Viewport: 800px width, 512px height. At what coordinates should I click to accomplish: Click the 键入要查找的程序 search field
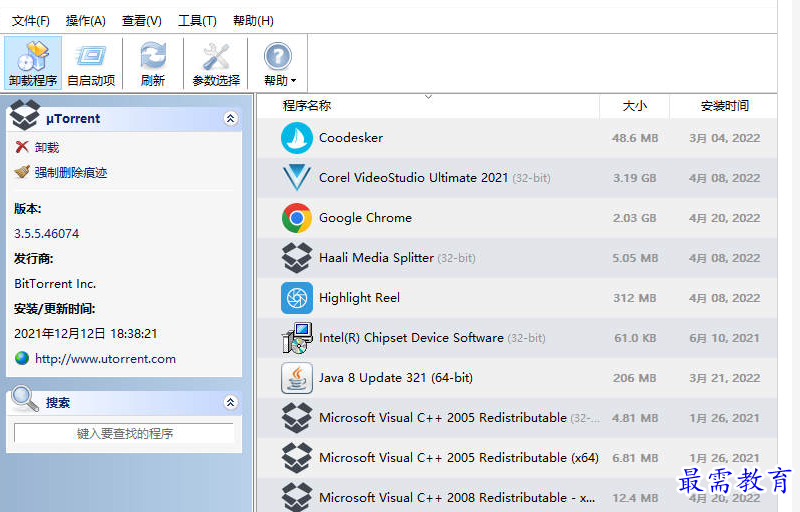pyautogui.click(x=124, y=433)
